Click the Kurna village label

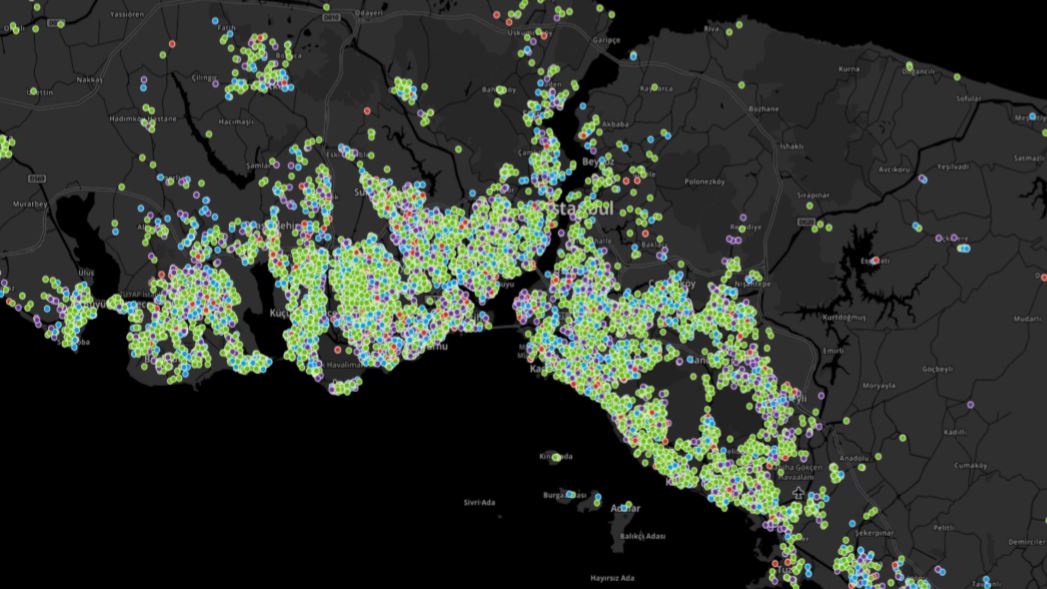(x=848, y=69)
